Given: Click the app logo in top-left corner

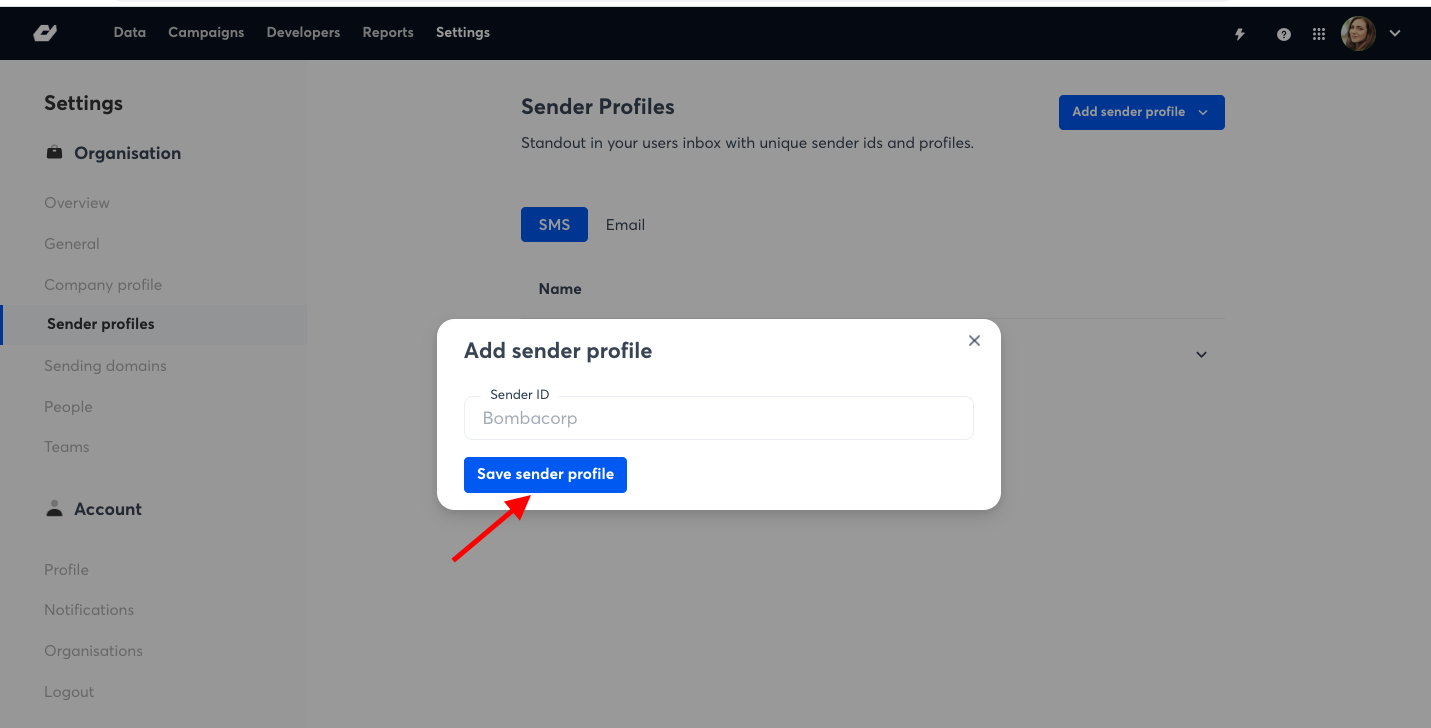Looking at the screenshot, I should point(45,33).
